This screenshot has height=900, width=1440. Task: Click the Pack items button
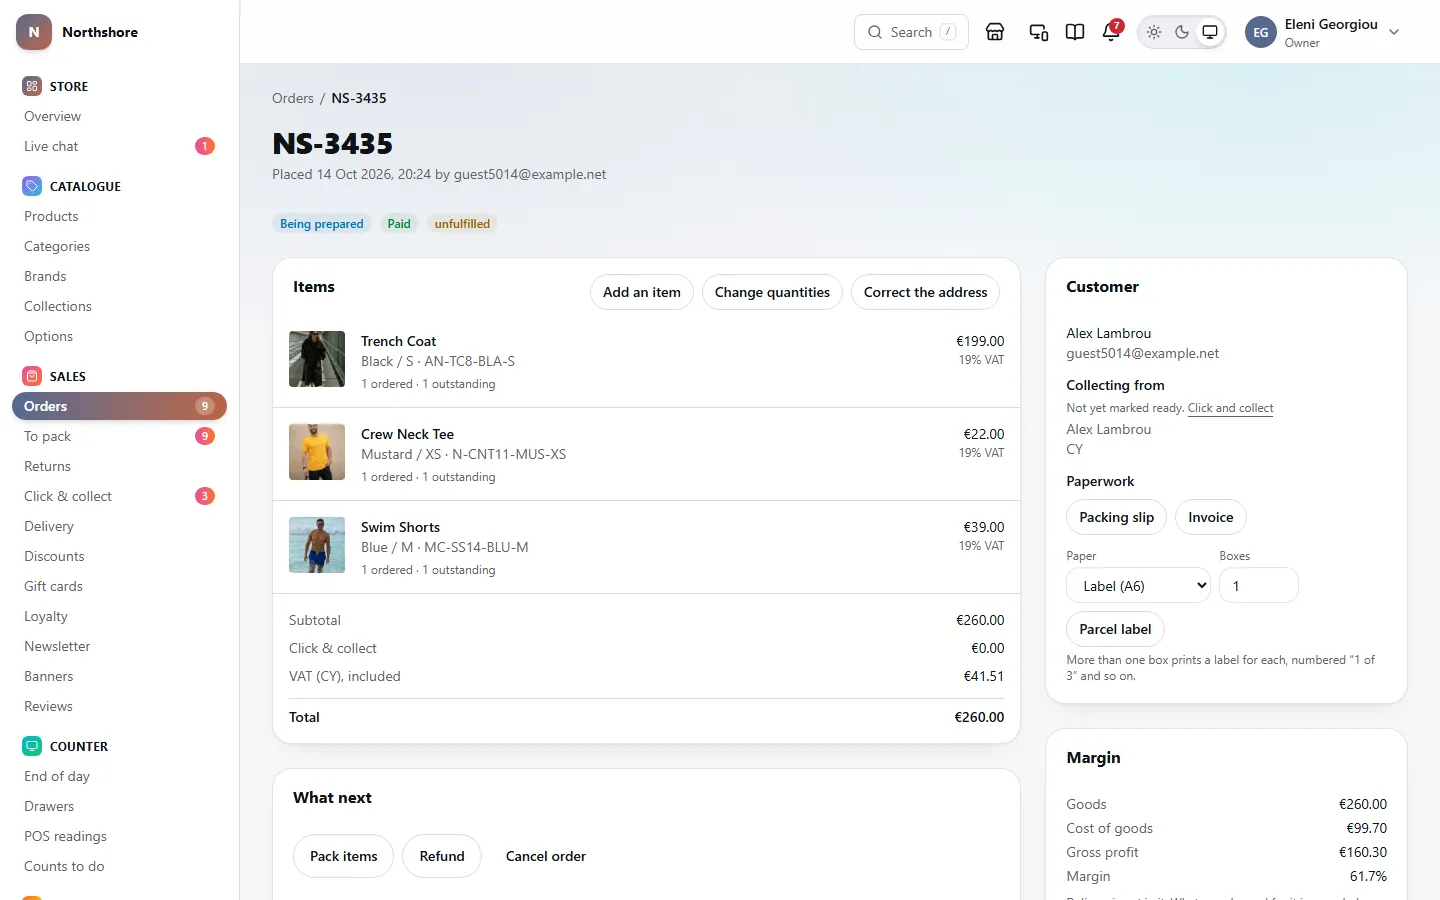click(x=343, y=856)
